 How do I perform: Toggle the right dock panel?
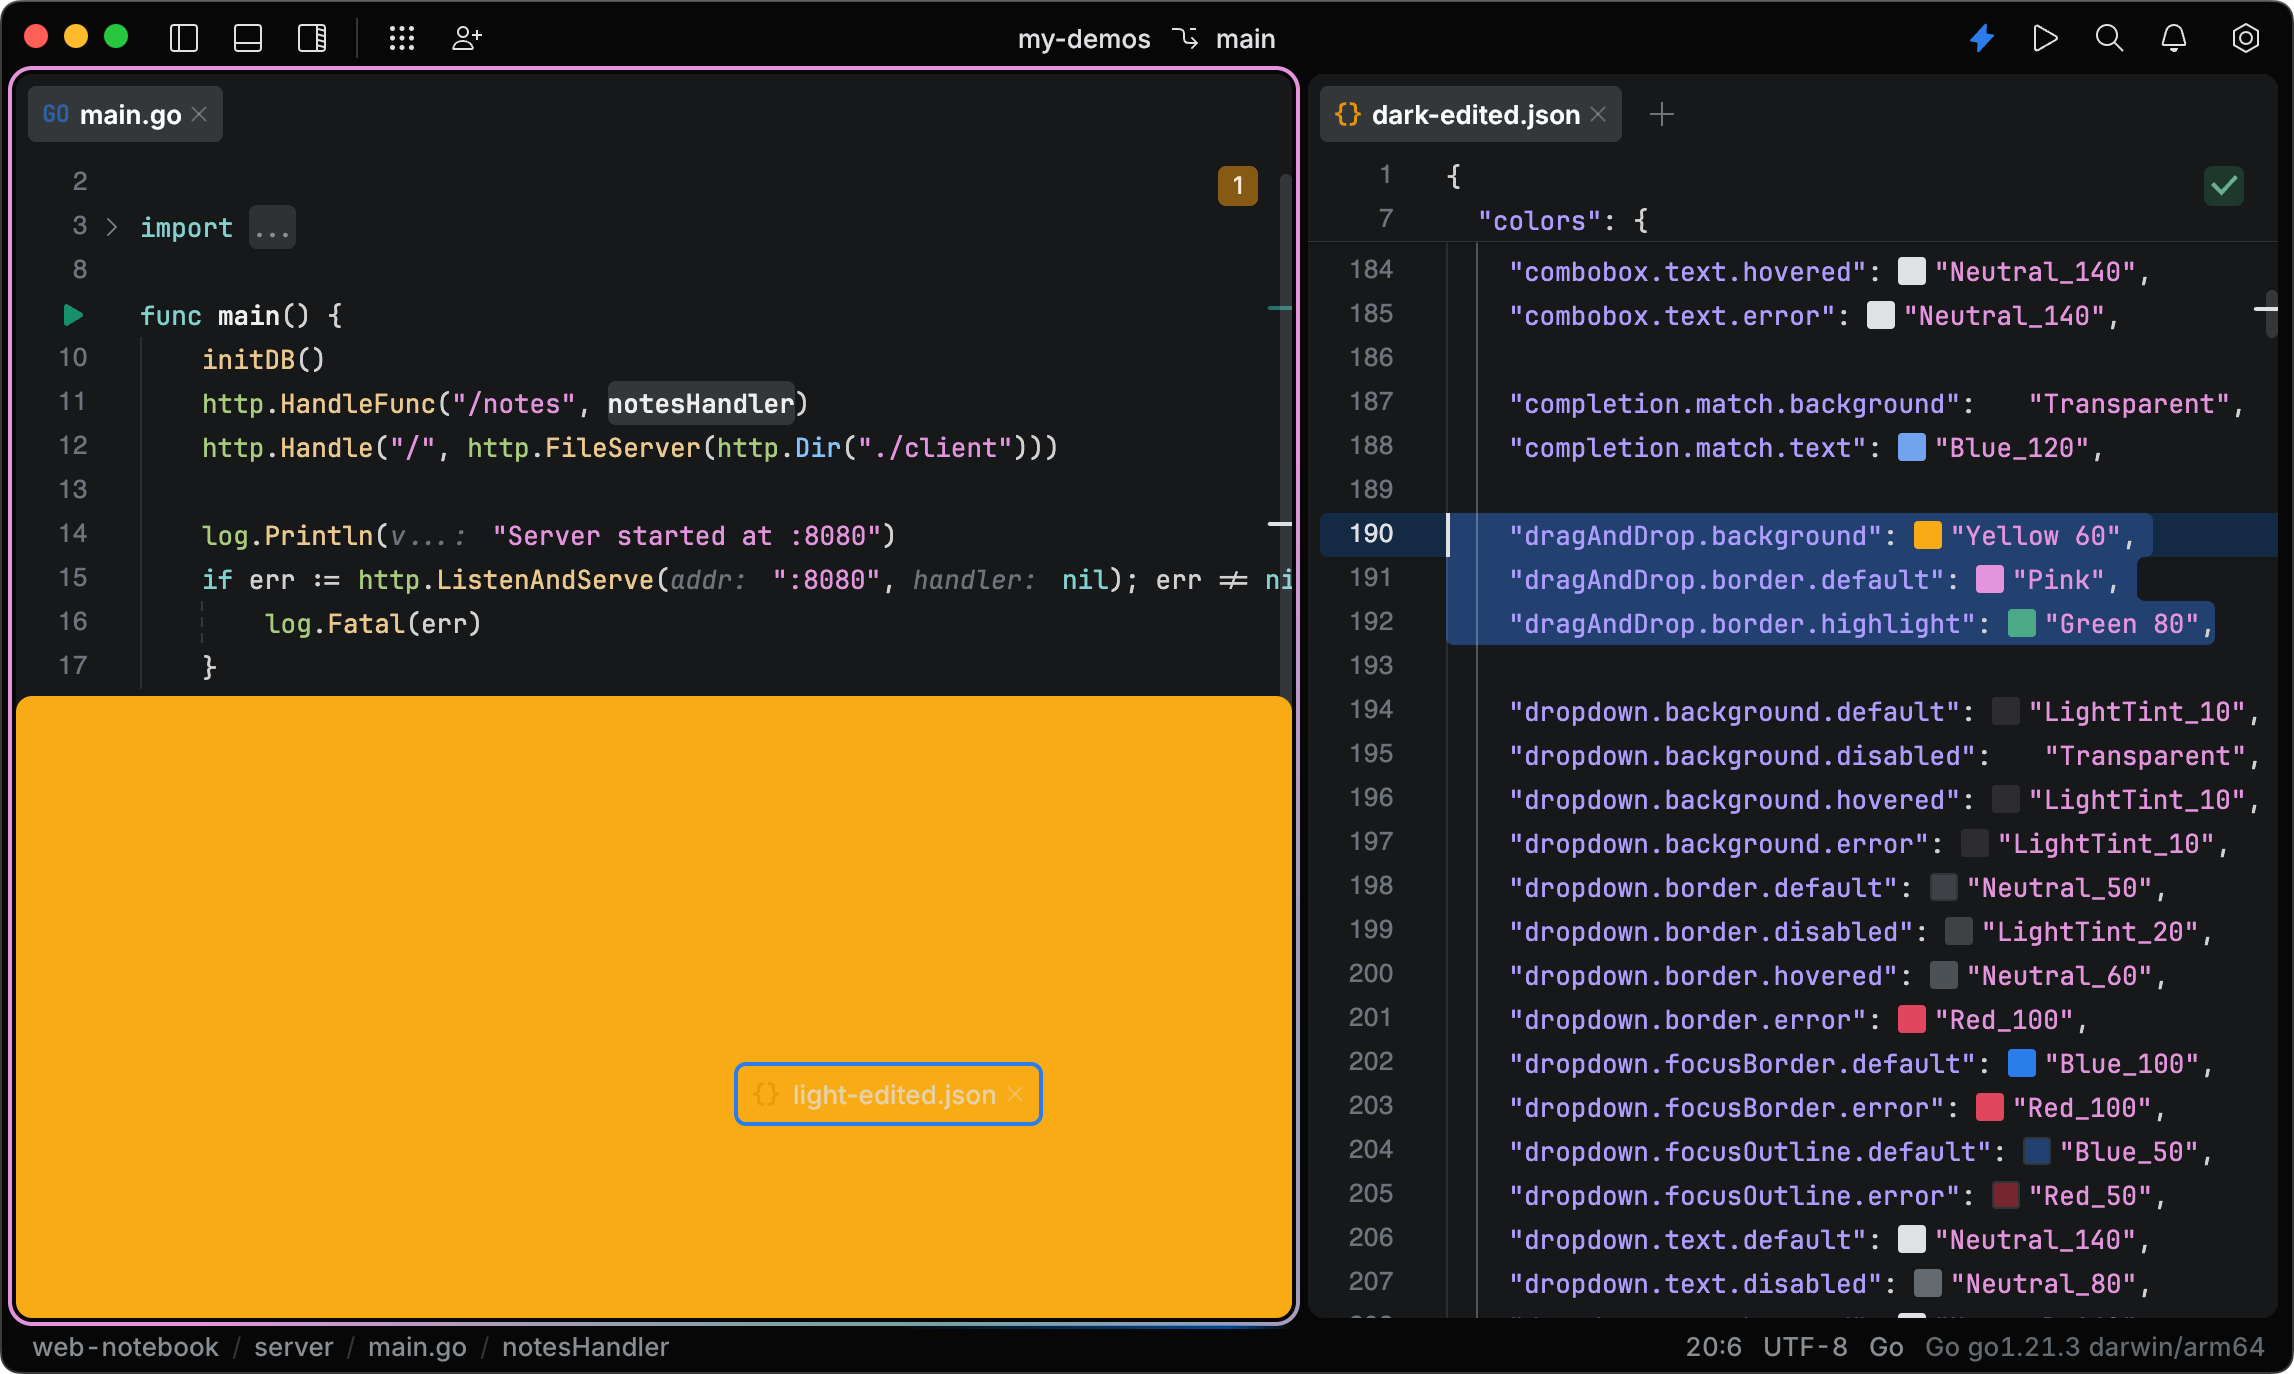click(x=313, y=38)
